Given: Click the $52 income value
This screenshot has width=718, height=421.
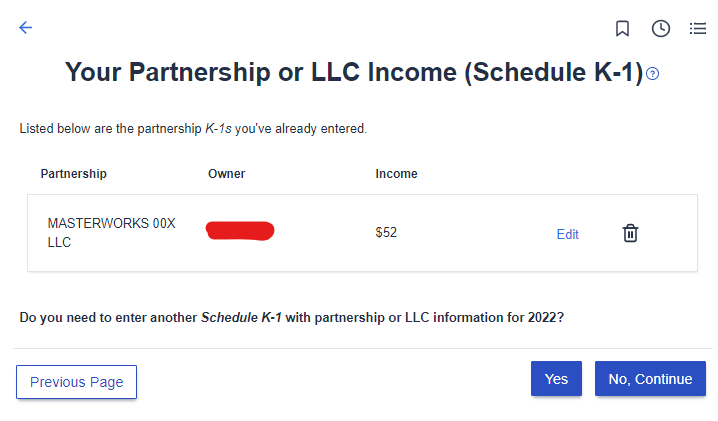Looking at the screenshot, I should pos(386,233).
